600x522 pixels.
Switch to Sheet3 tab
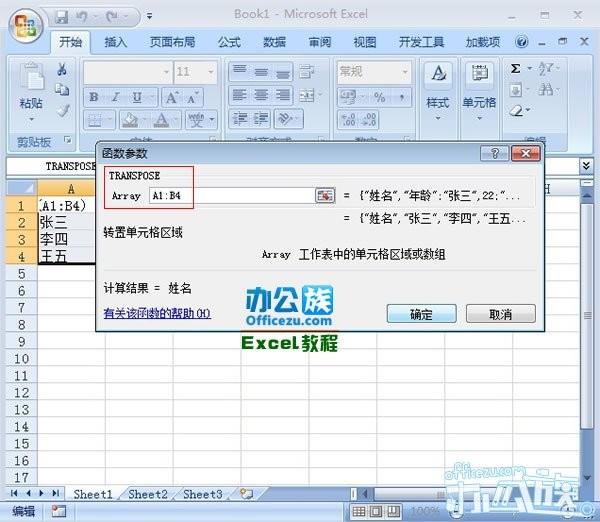[x=202, y=494]
